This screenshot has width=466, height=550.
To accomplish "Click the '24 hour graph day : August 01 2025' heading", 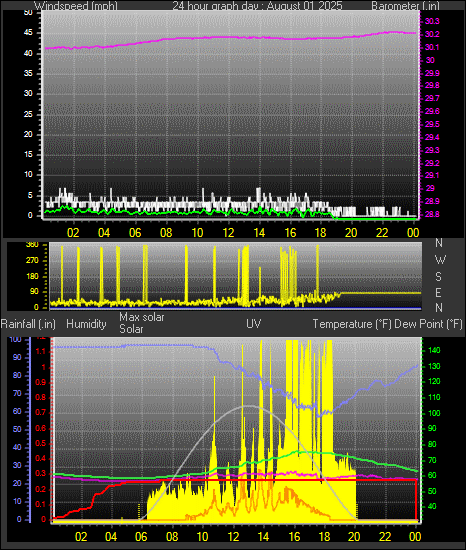I will point(257,5).
